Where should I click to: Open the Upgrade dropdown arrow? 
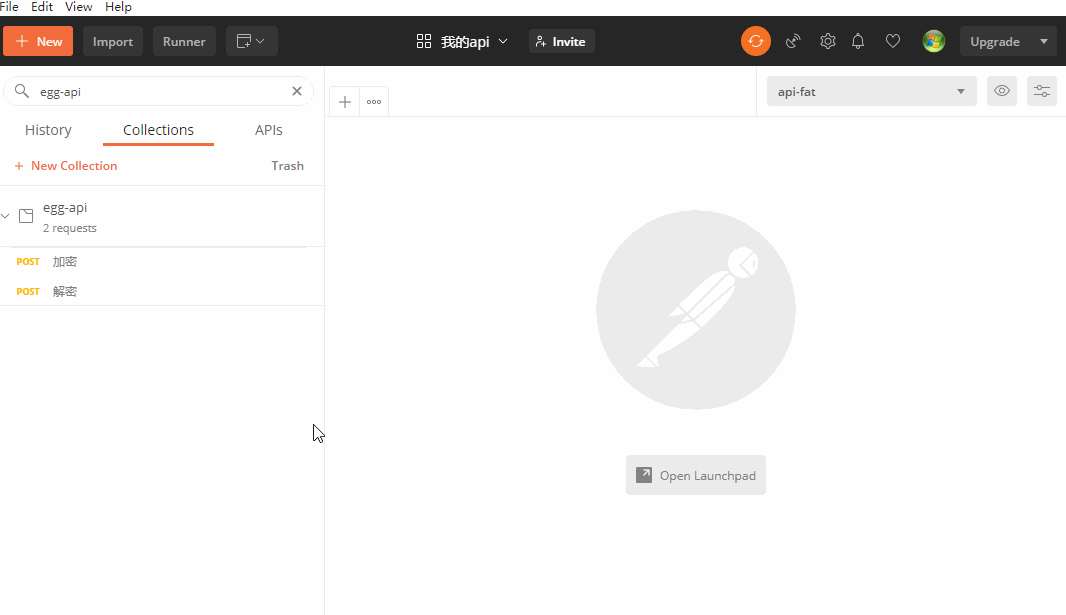click(x=1044, y=41)
